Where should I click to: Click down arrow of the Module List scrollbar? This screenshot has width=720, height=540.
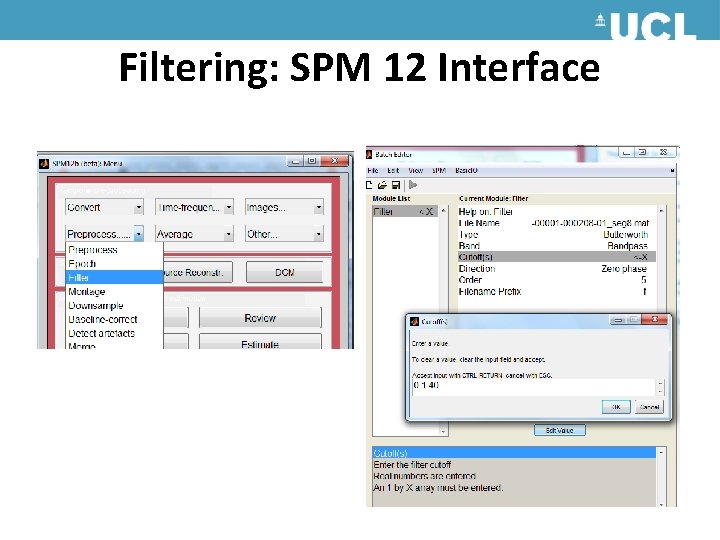[x=443, y=431]
